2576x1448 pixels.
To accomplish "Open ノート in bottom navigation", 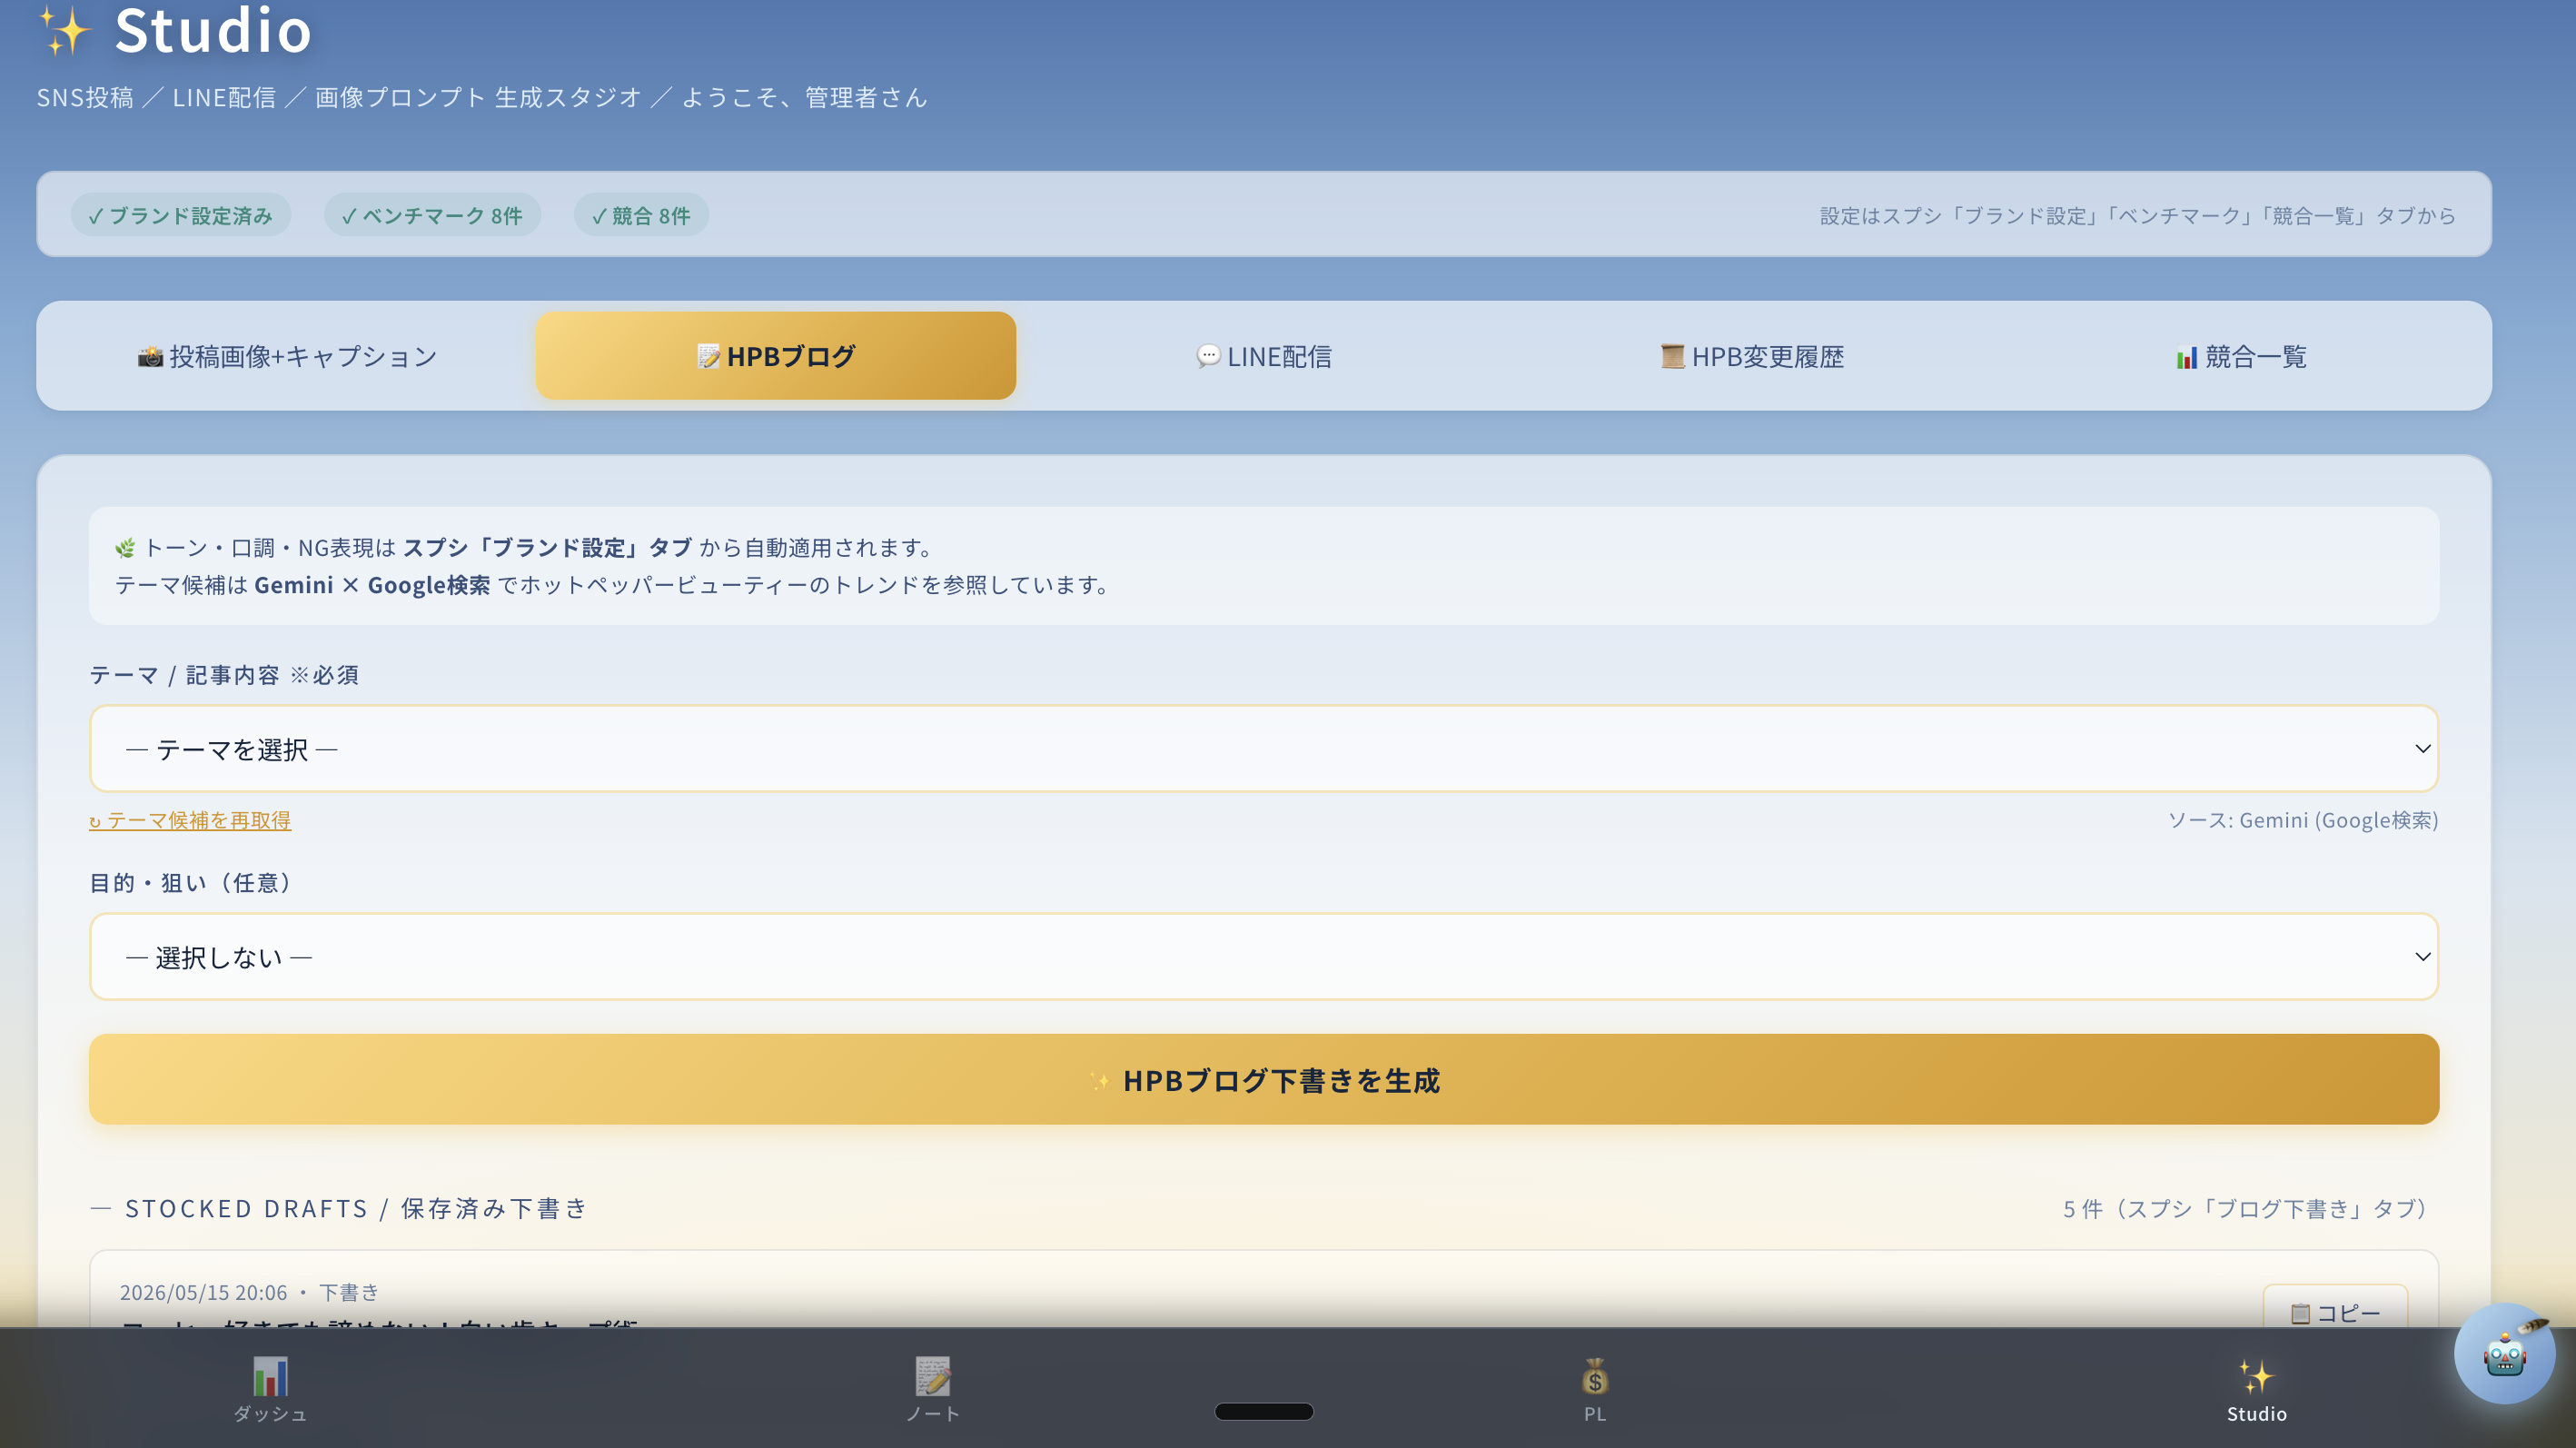I will click(x=933, y=1389).
